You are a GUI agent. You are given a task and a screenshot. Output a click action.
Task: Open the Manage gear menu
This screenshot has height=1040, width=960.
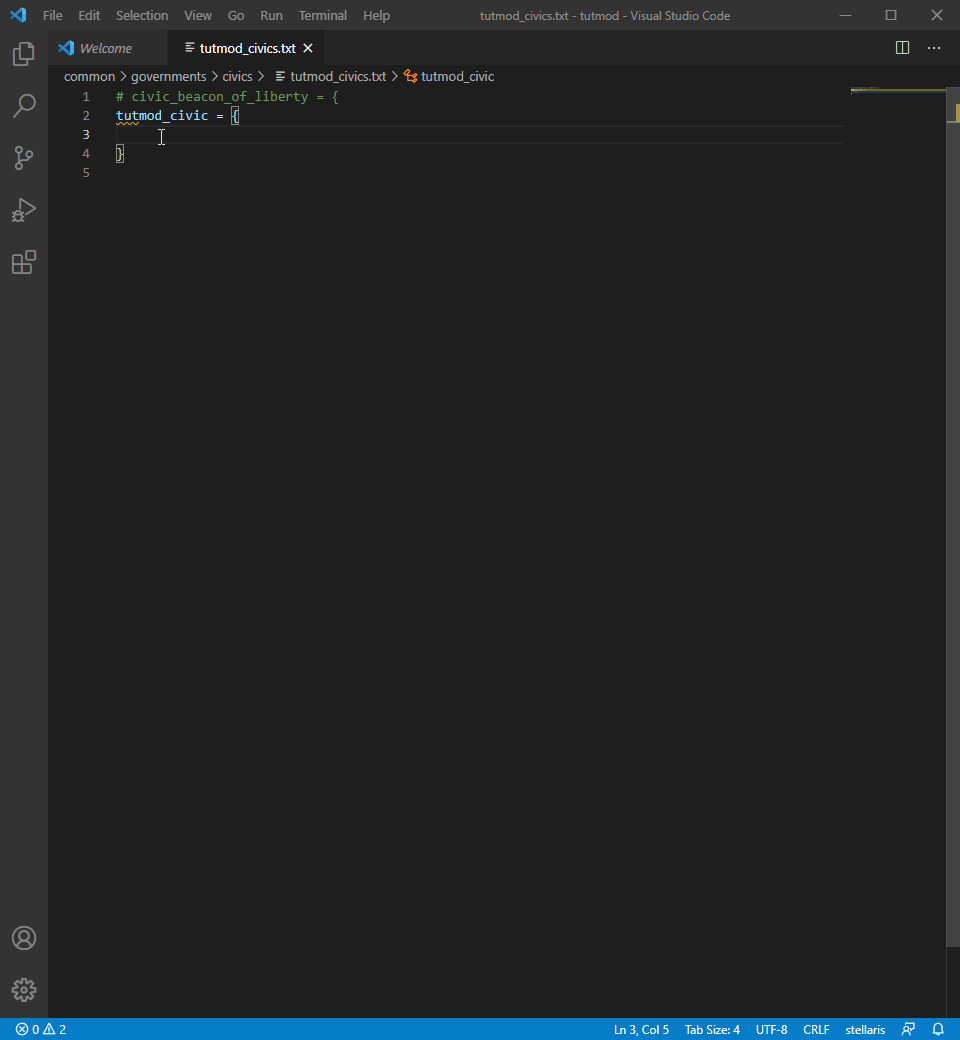tap(24, 990)
